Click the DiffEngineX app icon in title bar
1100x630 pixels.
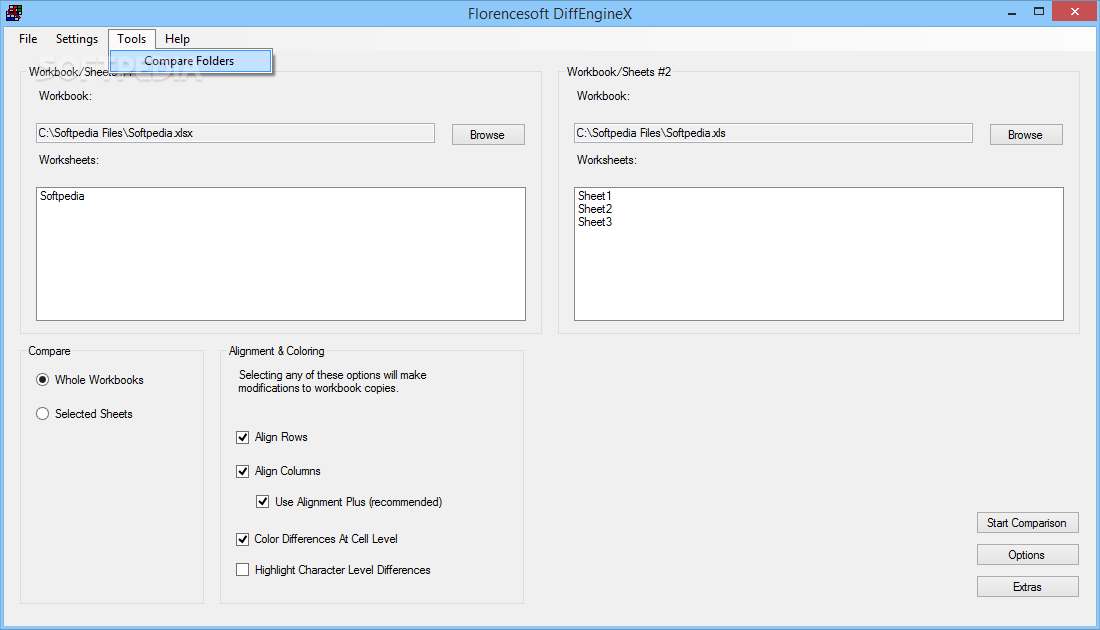[14, 13]
